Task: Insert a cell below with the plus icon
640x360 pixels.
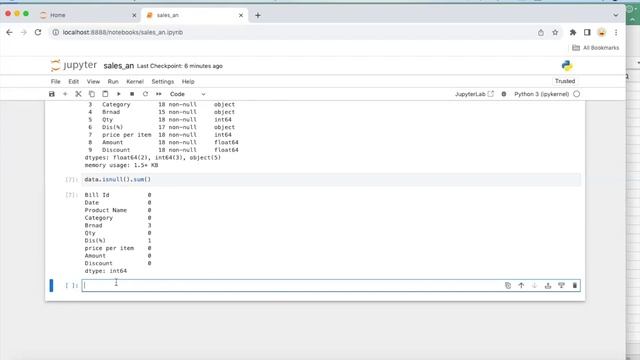Action: pyautogui.click(x=65, y=94)
